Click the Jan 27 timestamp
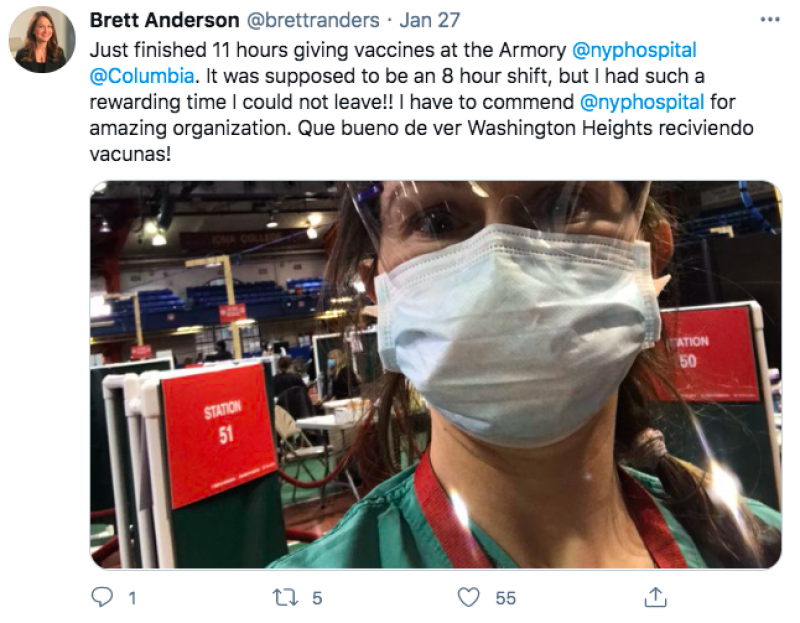Screen dimensions: 800x623 tap(430, 20)
